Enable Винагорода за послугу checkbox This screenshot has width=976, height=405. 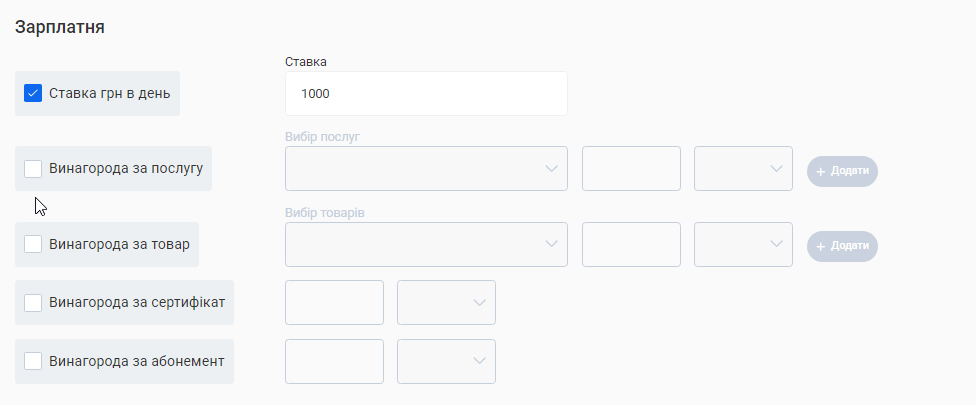[x=33, y=168]
